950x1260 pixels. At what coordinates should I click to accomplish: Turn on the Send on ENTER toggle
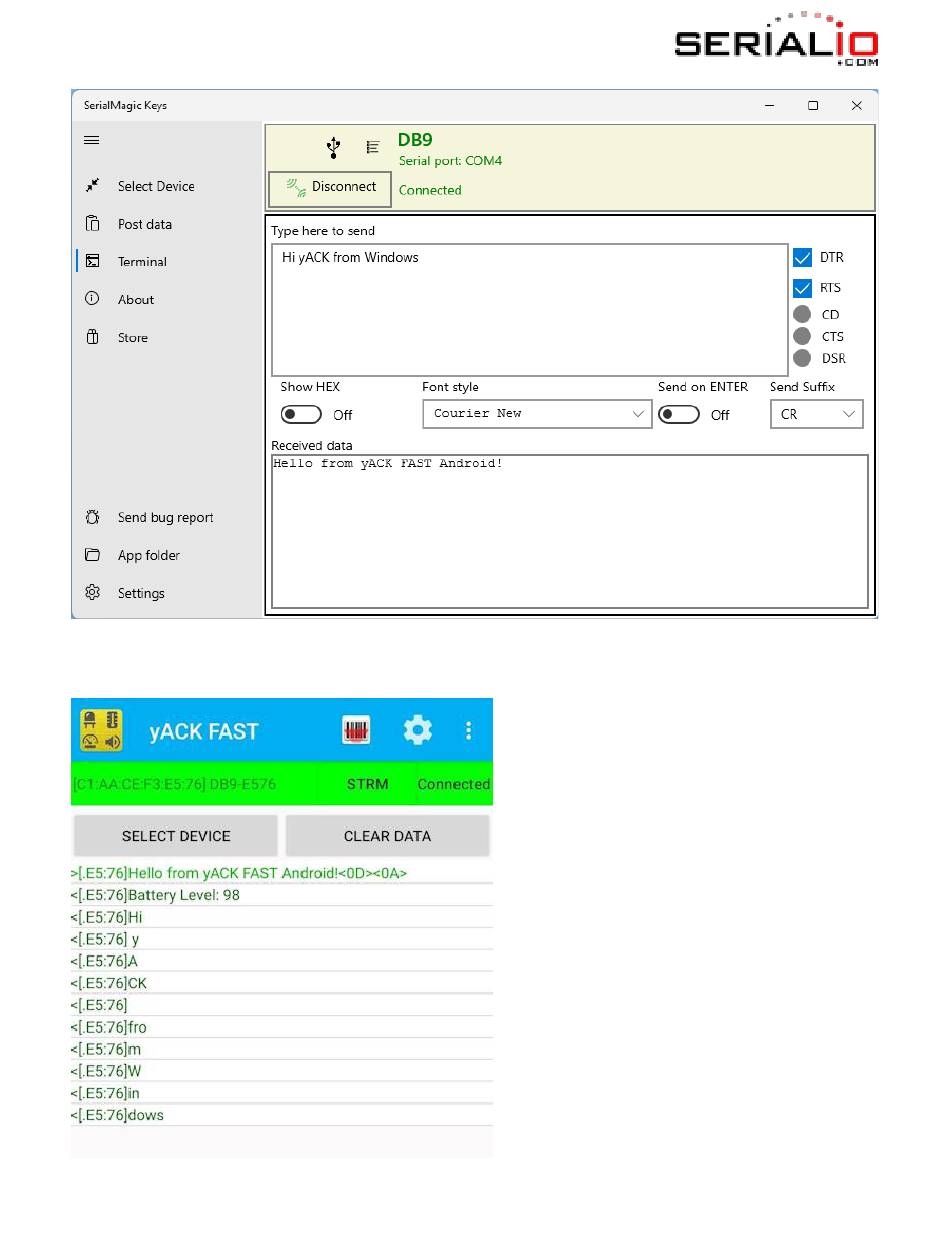click(x=679, y=414)
